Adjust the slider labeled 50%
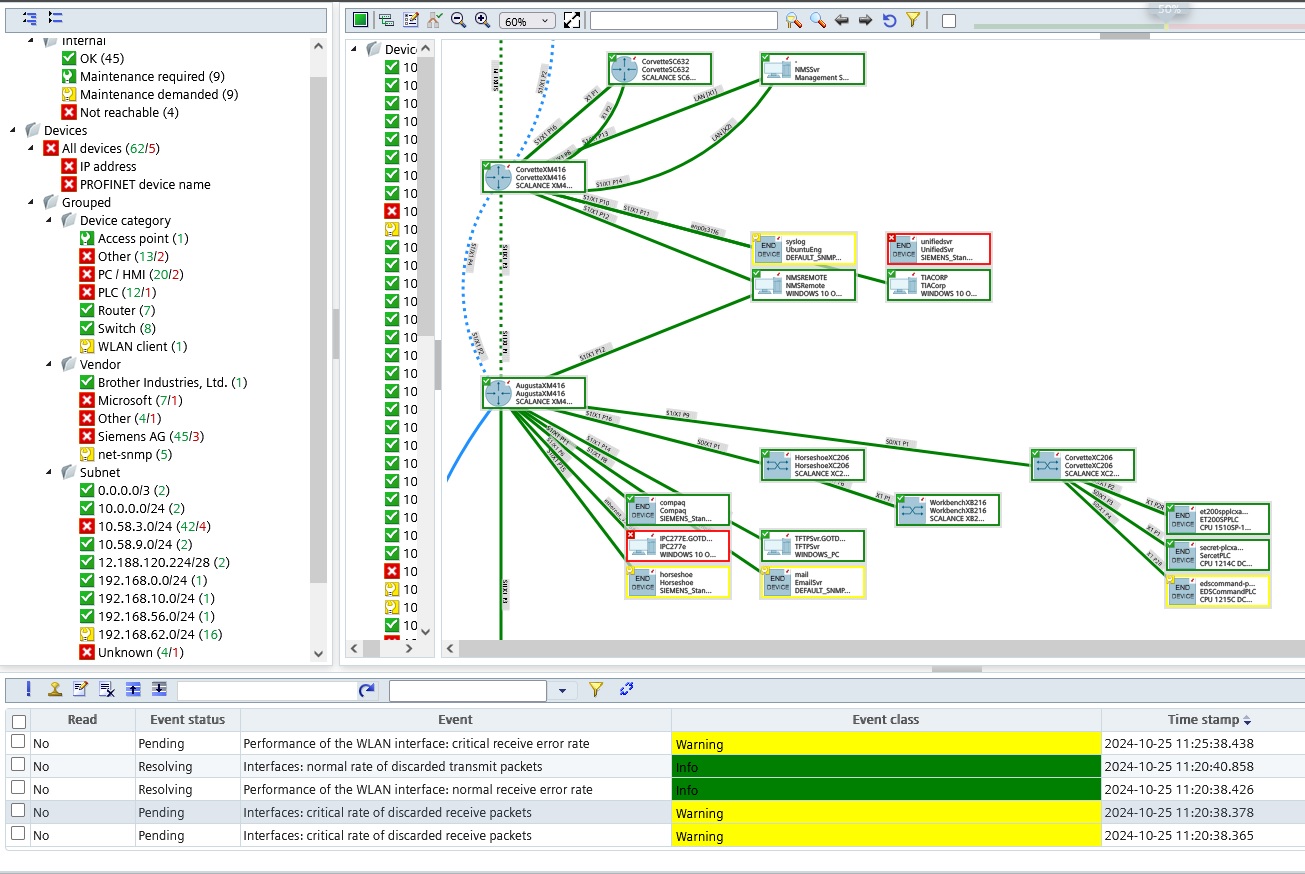This screenshot has height=874, width=1305. pos(1168,25)
